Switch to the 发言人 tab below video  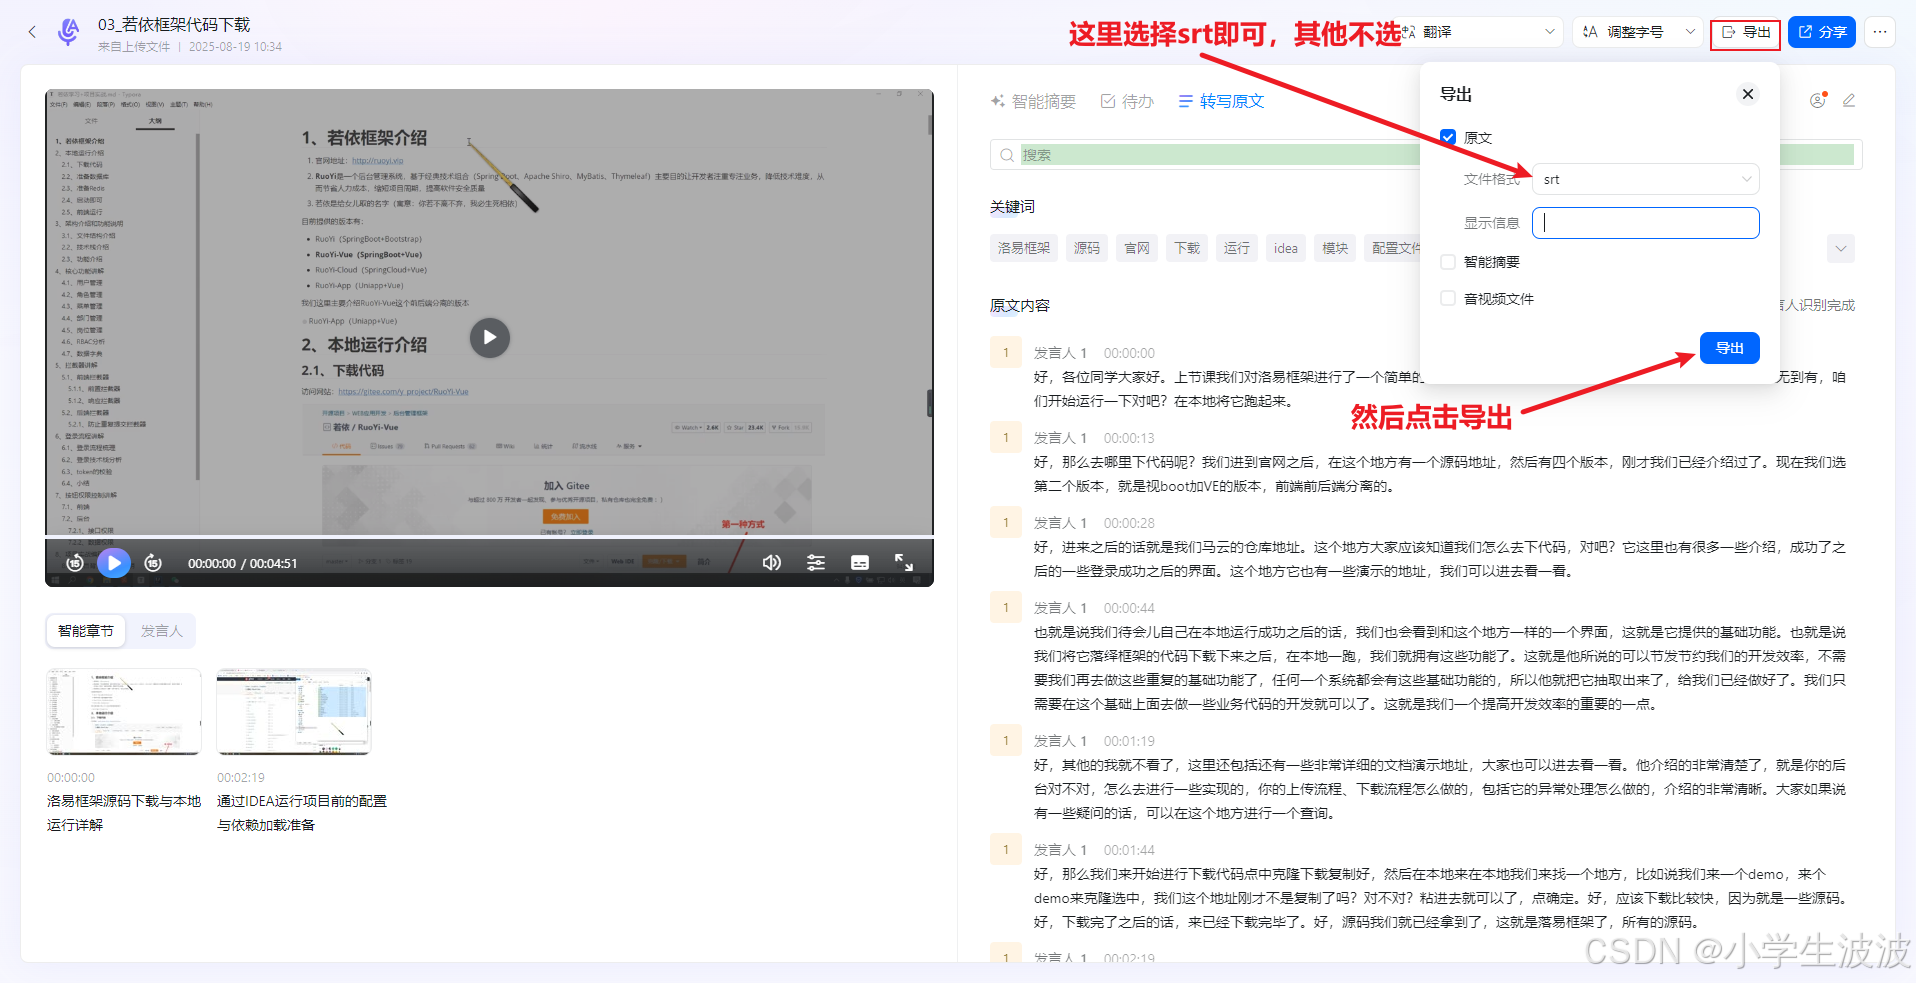tap(162, 631)
